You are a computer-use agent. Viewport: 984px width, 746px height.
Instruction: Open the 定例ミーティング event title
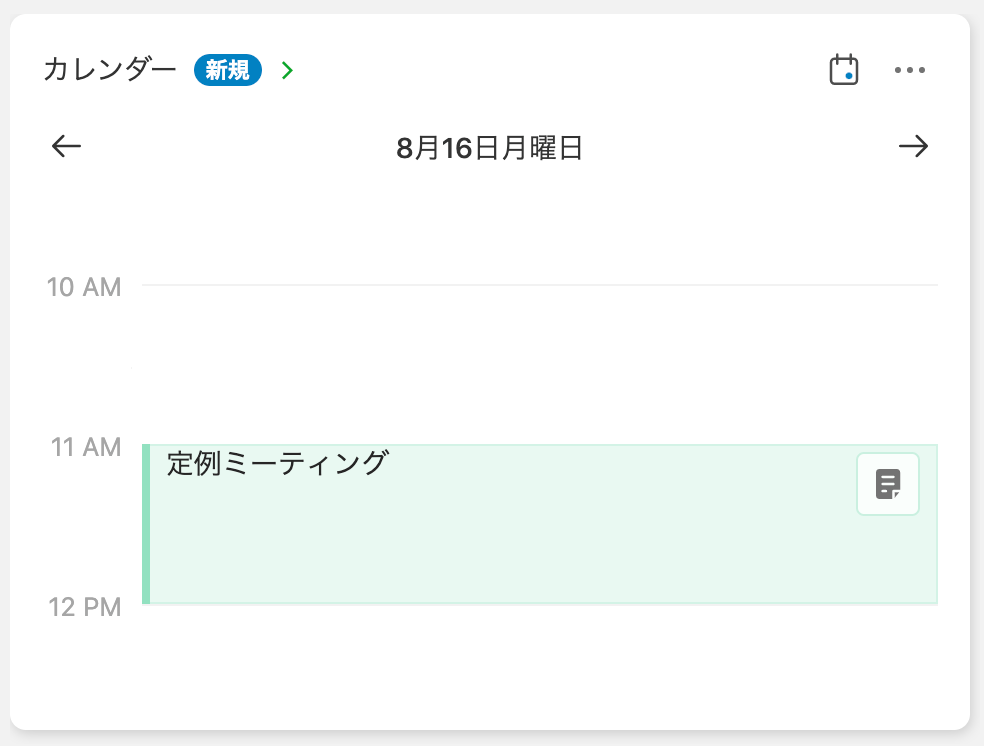coord(277,464)
